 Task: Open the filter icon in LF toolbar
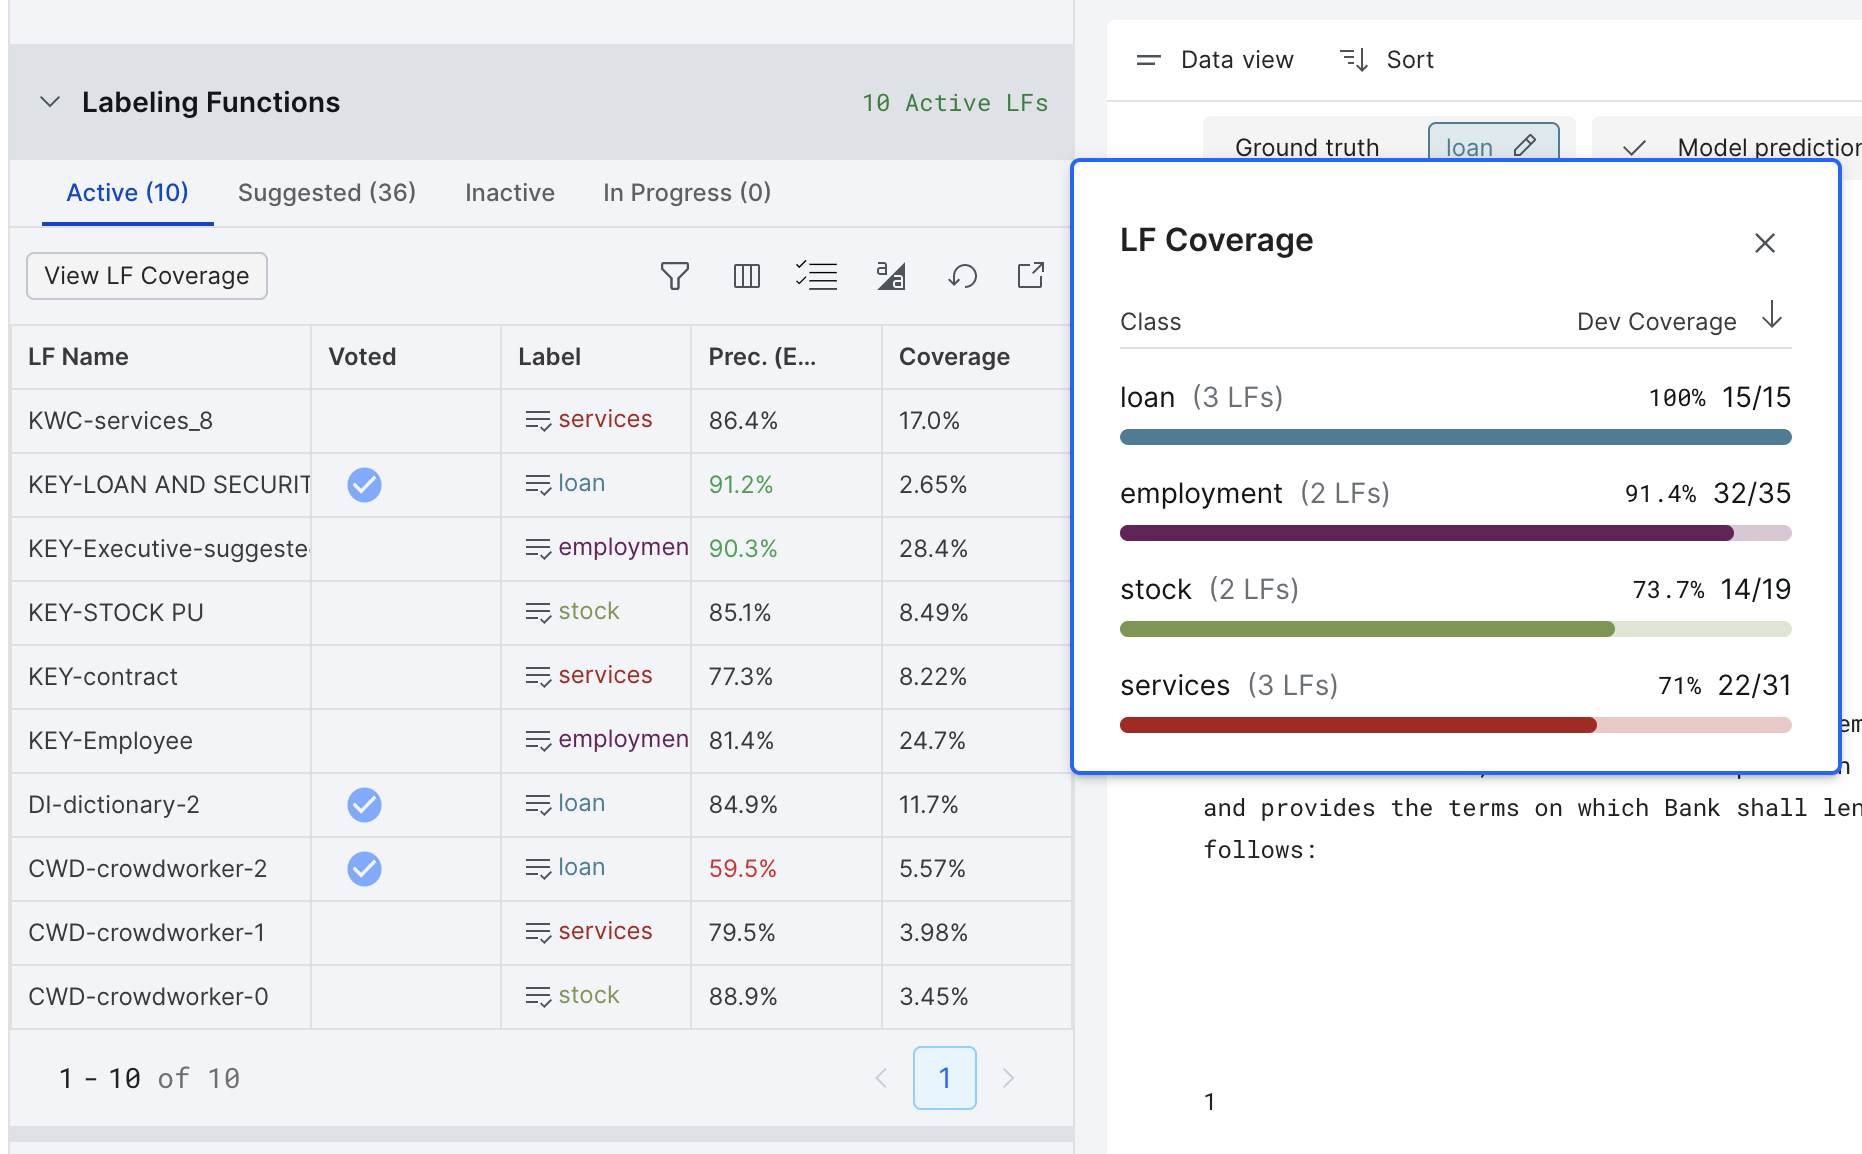click(x=675, y=276)
